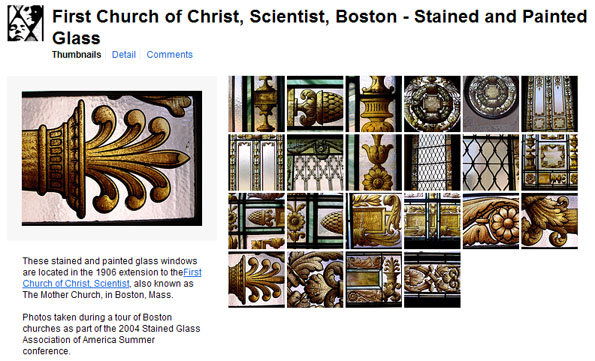Switch to the Detail view tab

124,55
